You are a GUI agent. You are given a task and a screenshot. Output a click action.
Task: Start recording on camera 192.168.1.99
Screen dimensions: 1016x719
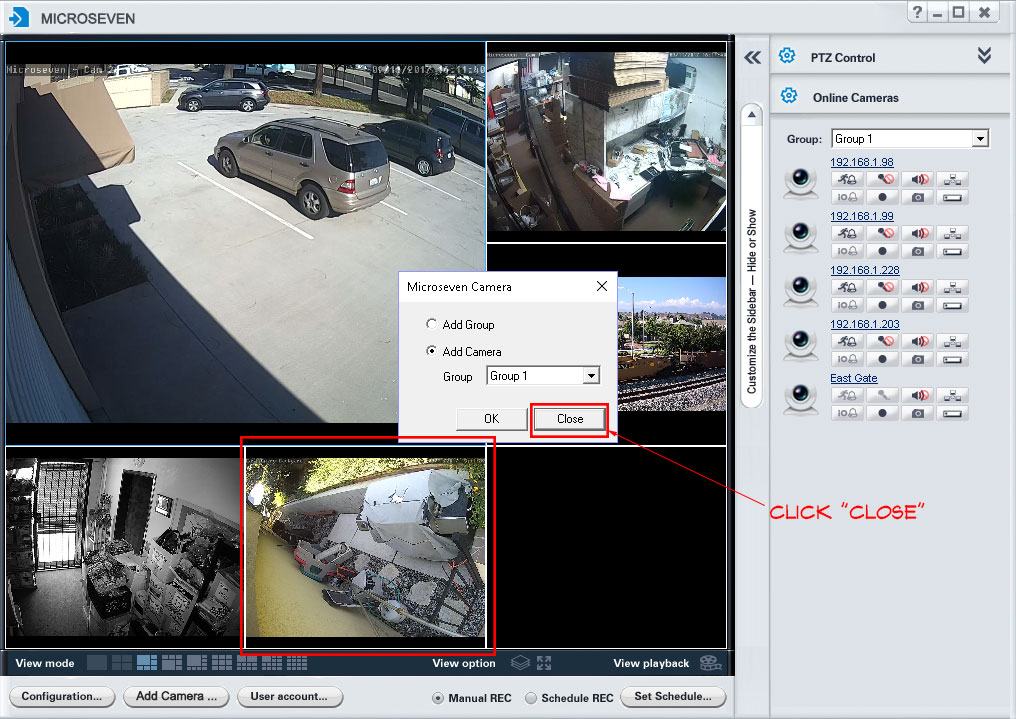tap(883, 251)
